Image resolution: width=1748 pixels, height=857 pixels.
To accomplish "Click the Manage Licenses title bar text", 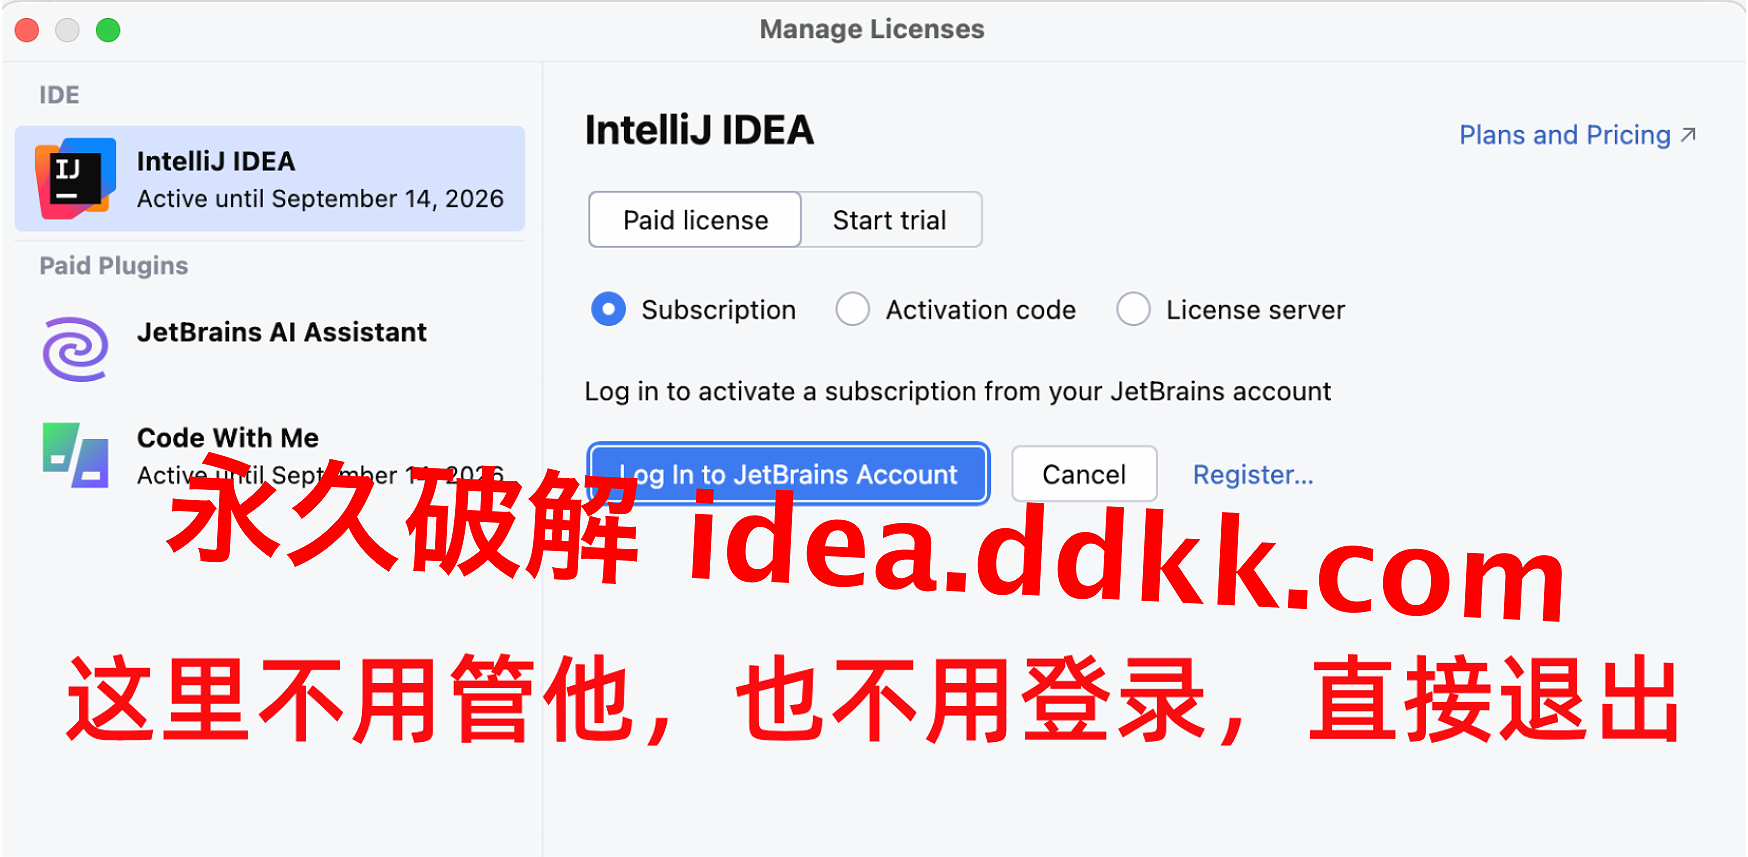I will click(872, 29).
